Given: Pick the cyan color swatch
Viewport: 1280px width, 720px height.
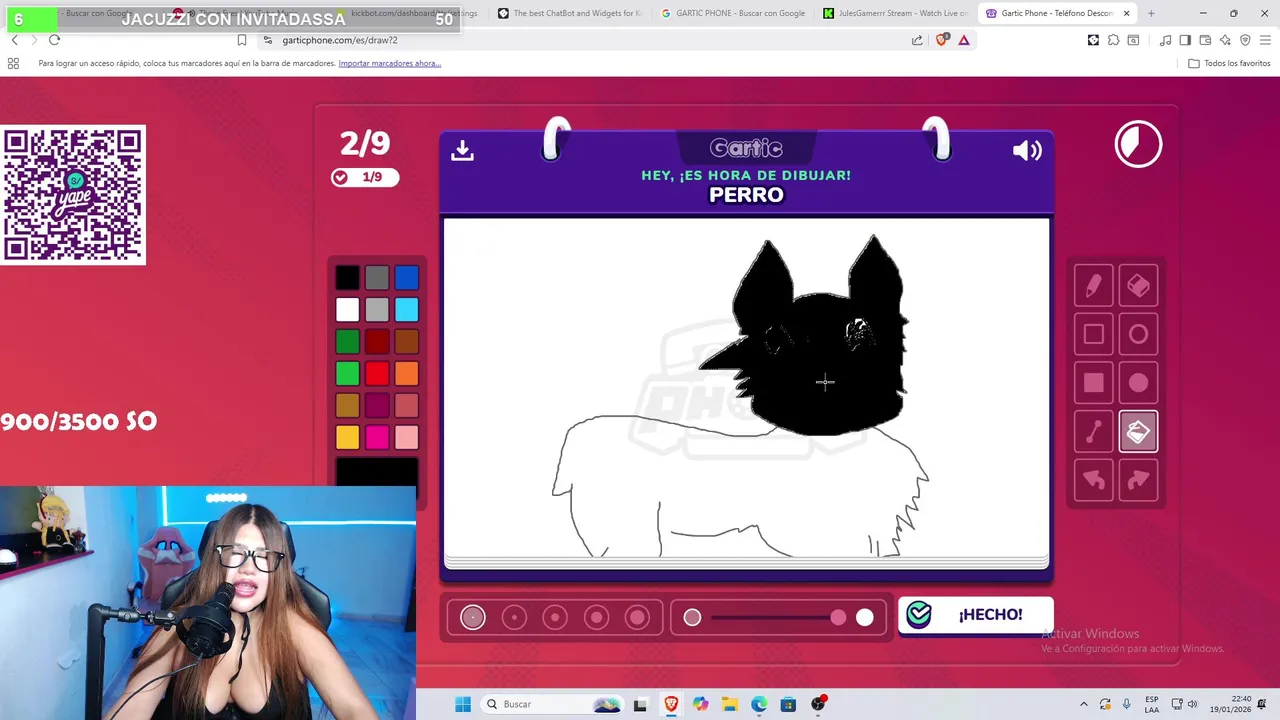Looking at the screenshot, I should point(406,309).
